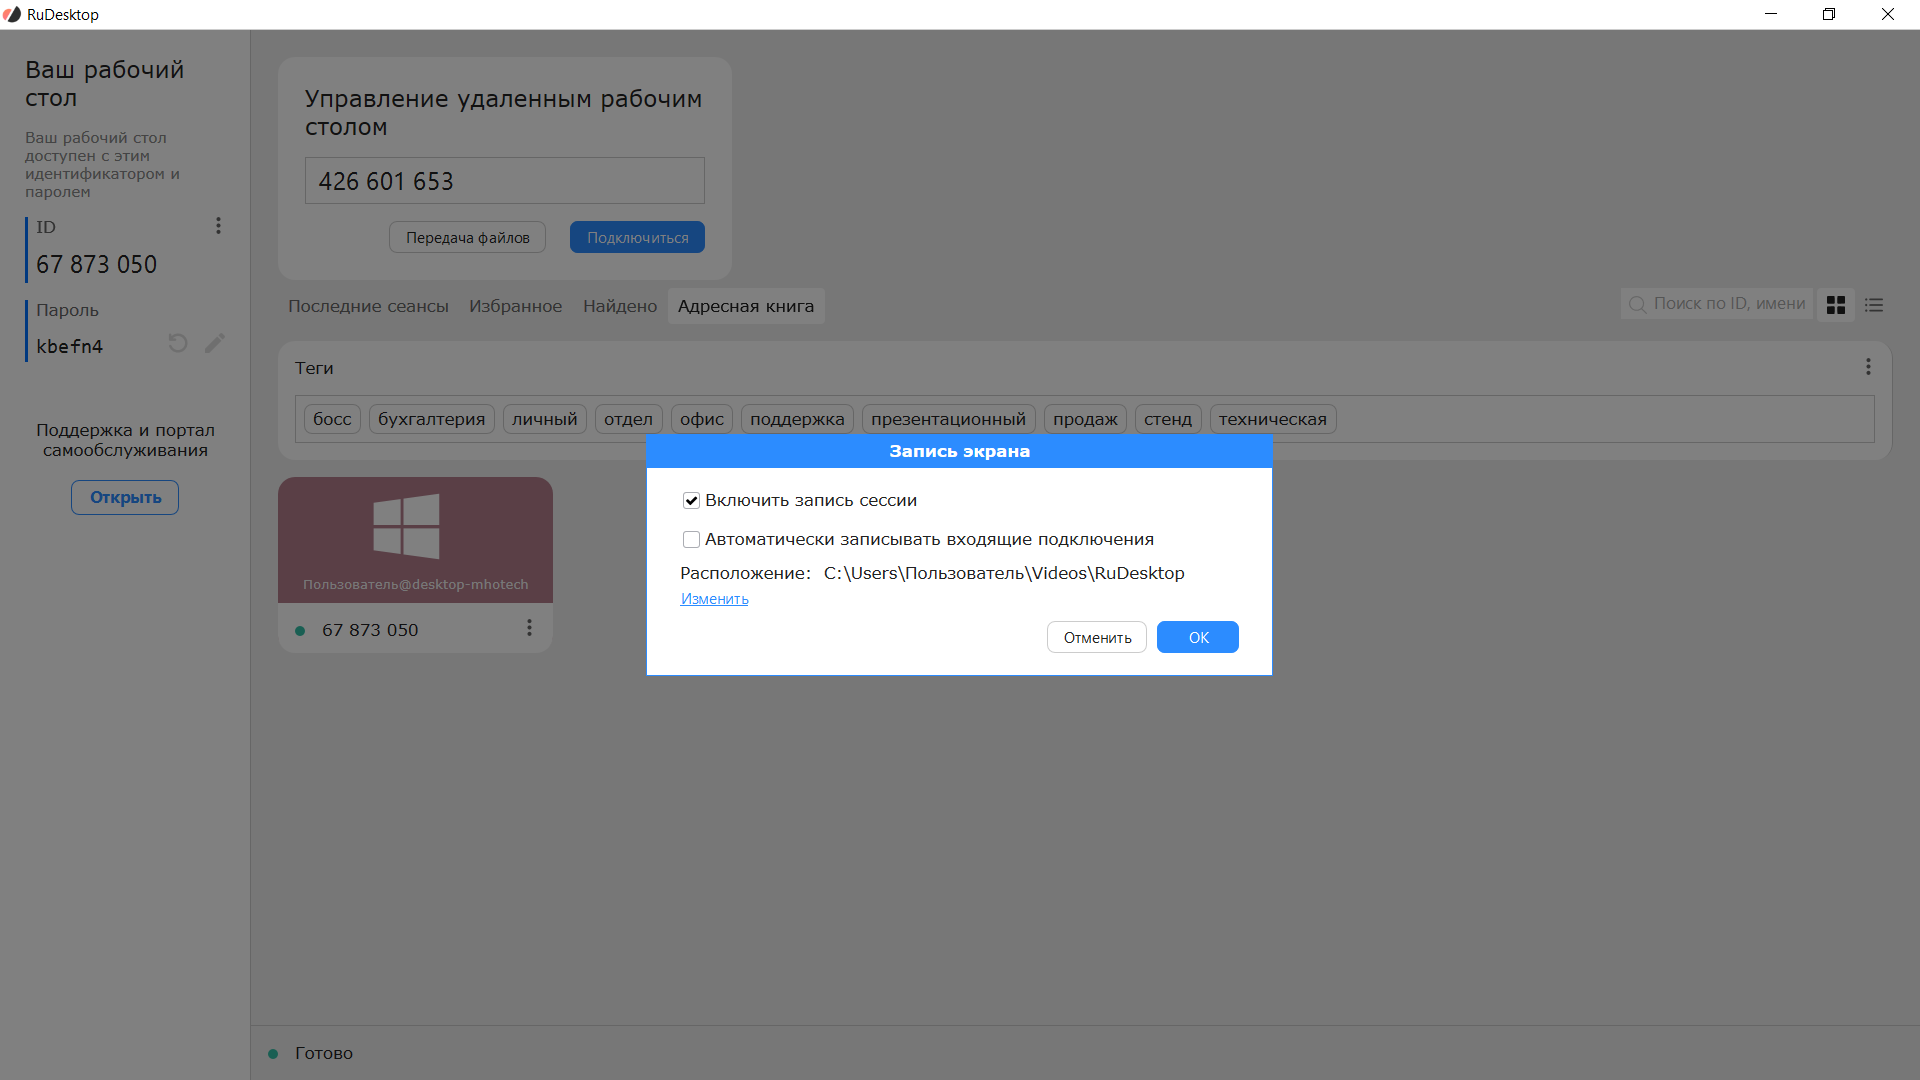Open device 67 873 050 three-dot menu
This screenshot has height=1080, width=1920.
coord(529,628)
